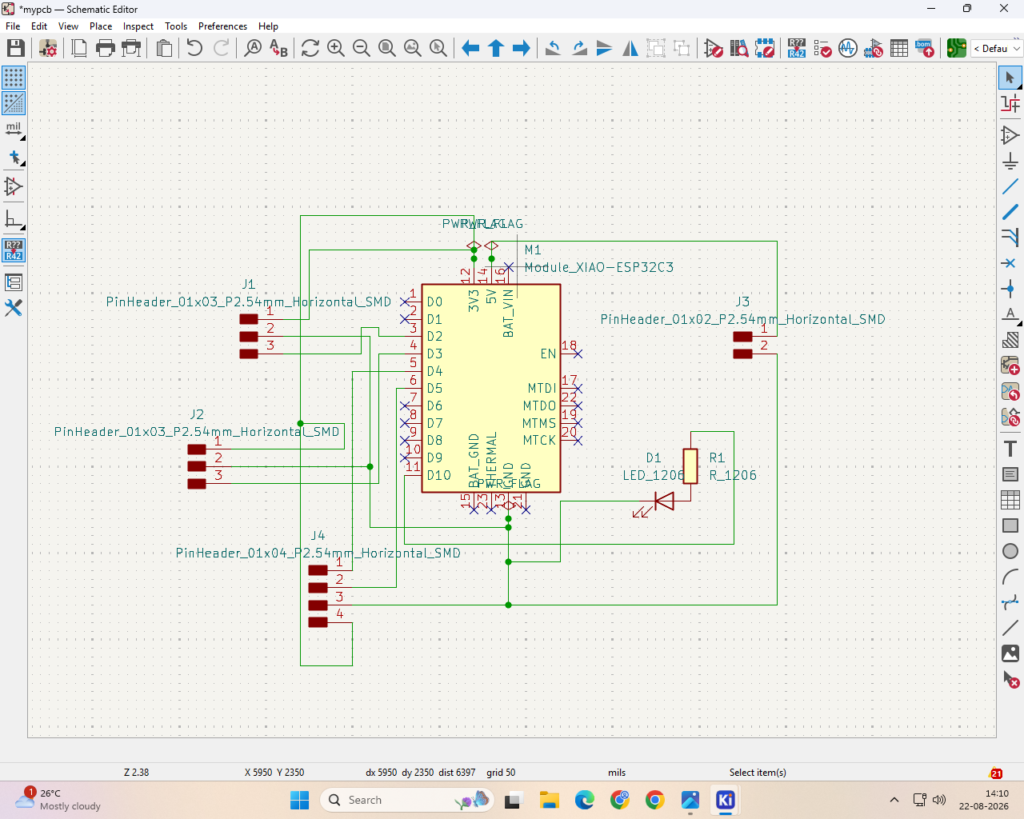1024x819 pixels.
Task: Open the File menu
Action: [12, 26]
